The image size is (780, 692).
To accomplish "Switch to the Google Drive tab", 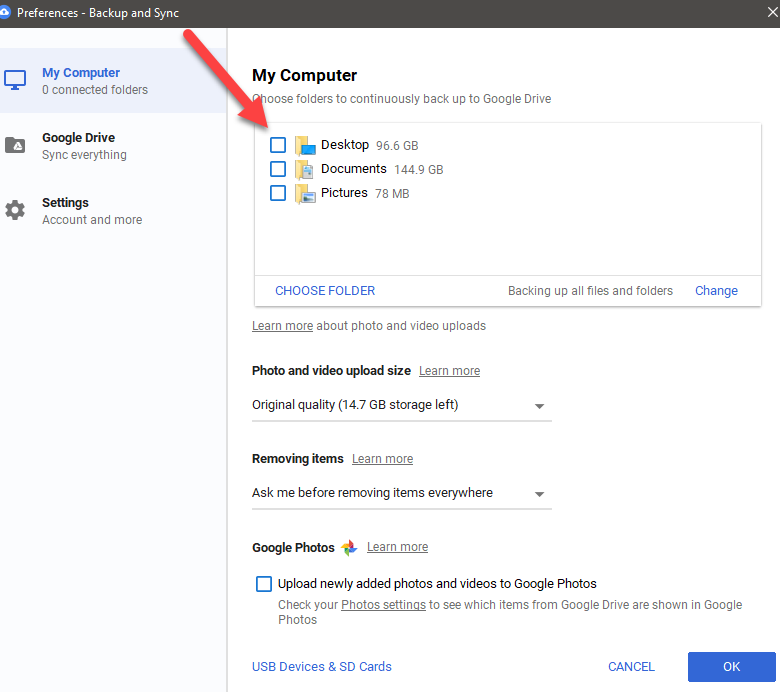I will click(x=113, y=146).
